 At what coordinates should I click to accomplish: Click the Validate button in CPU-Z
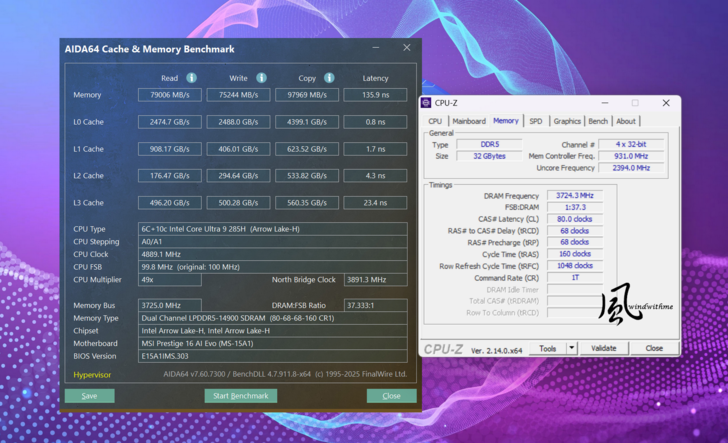(604, 348)
